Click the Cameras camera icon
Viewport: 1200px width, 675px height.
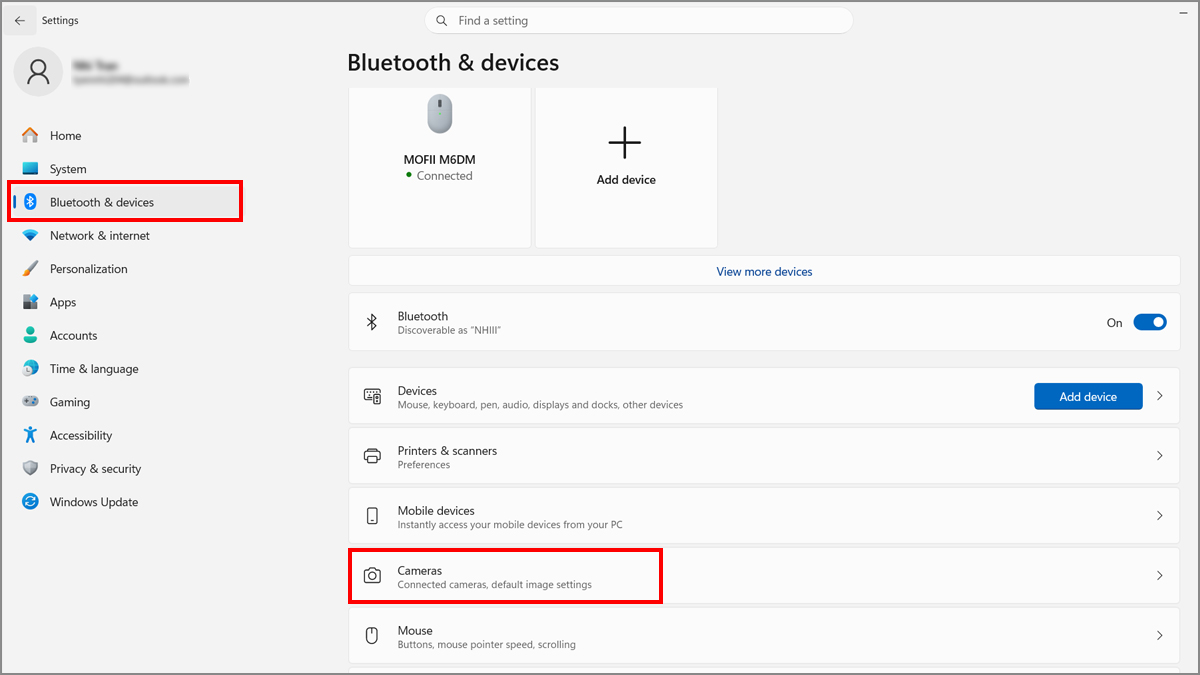click(372, 576)
